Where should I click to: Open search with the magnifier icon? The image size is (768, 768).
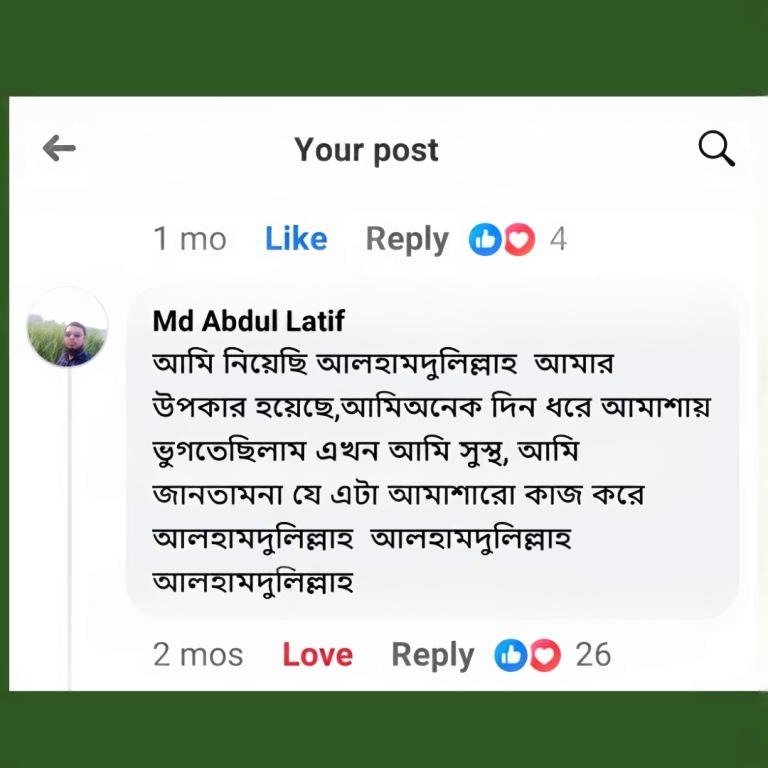point(716,149)
